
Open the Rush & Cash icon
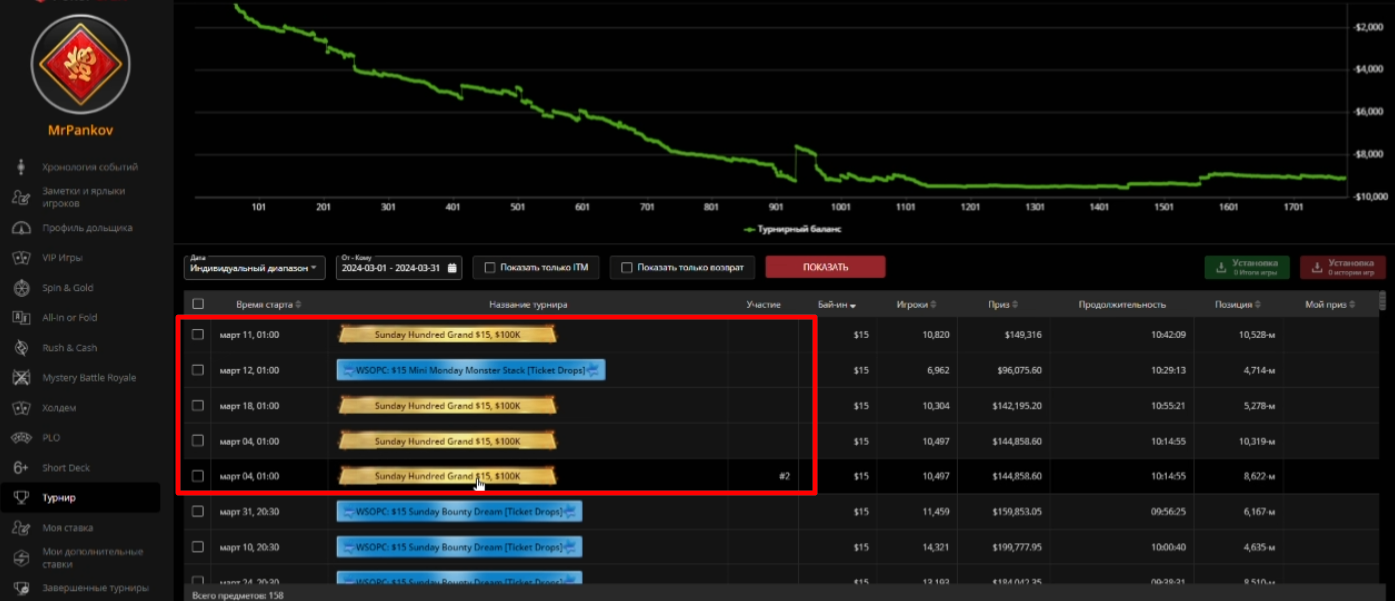pos(21,347)
